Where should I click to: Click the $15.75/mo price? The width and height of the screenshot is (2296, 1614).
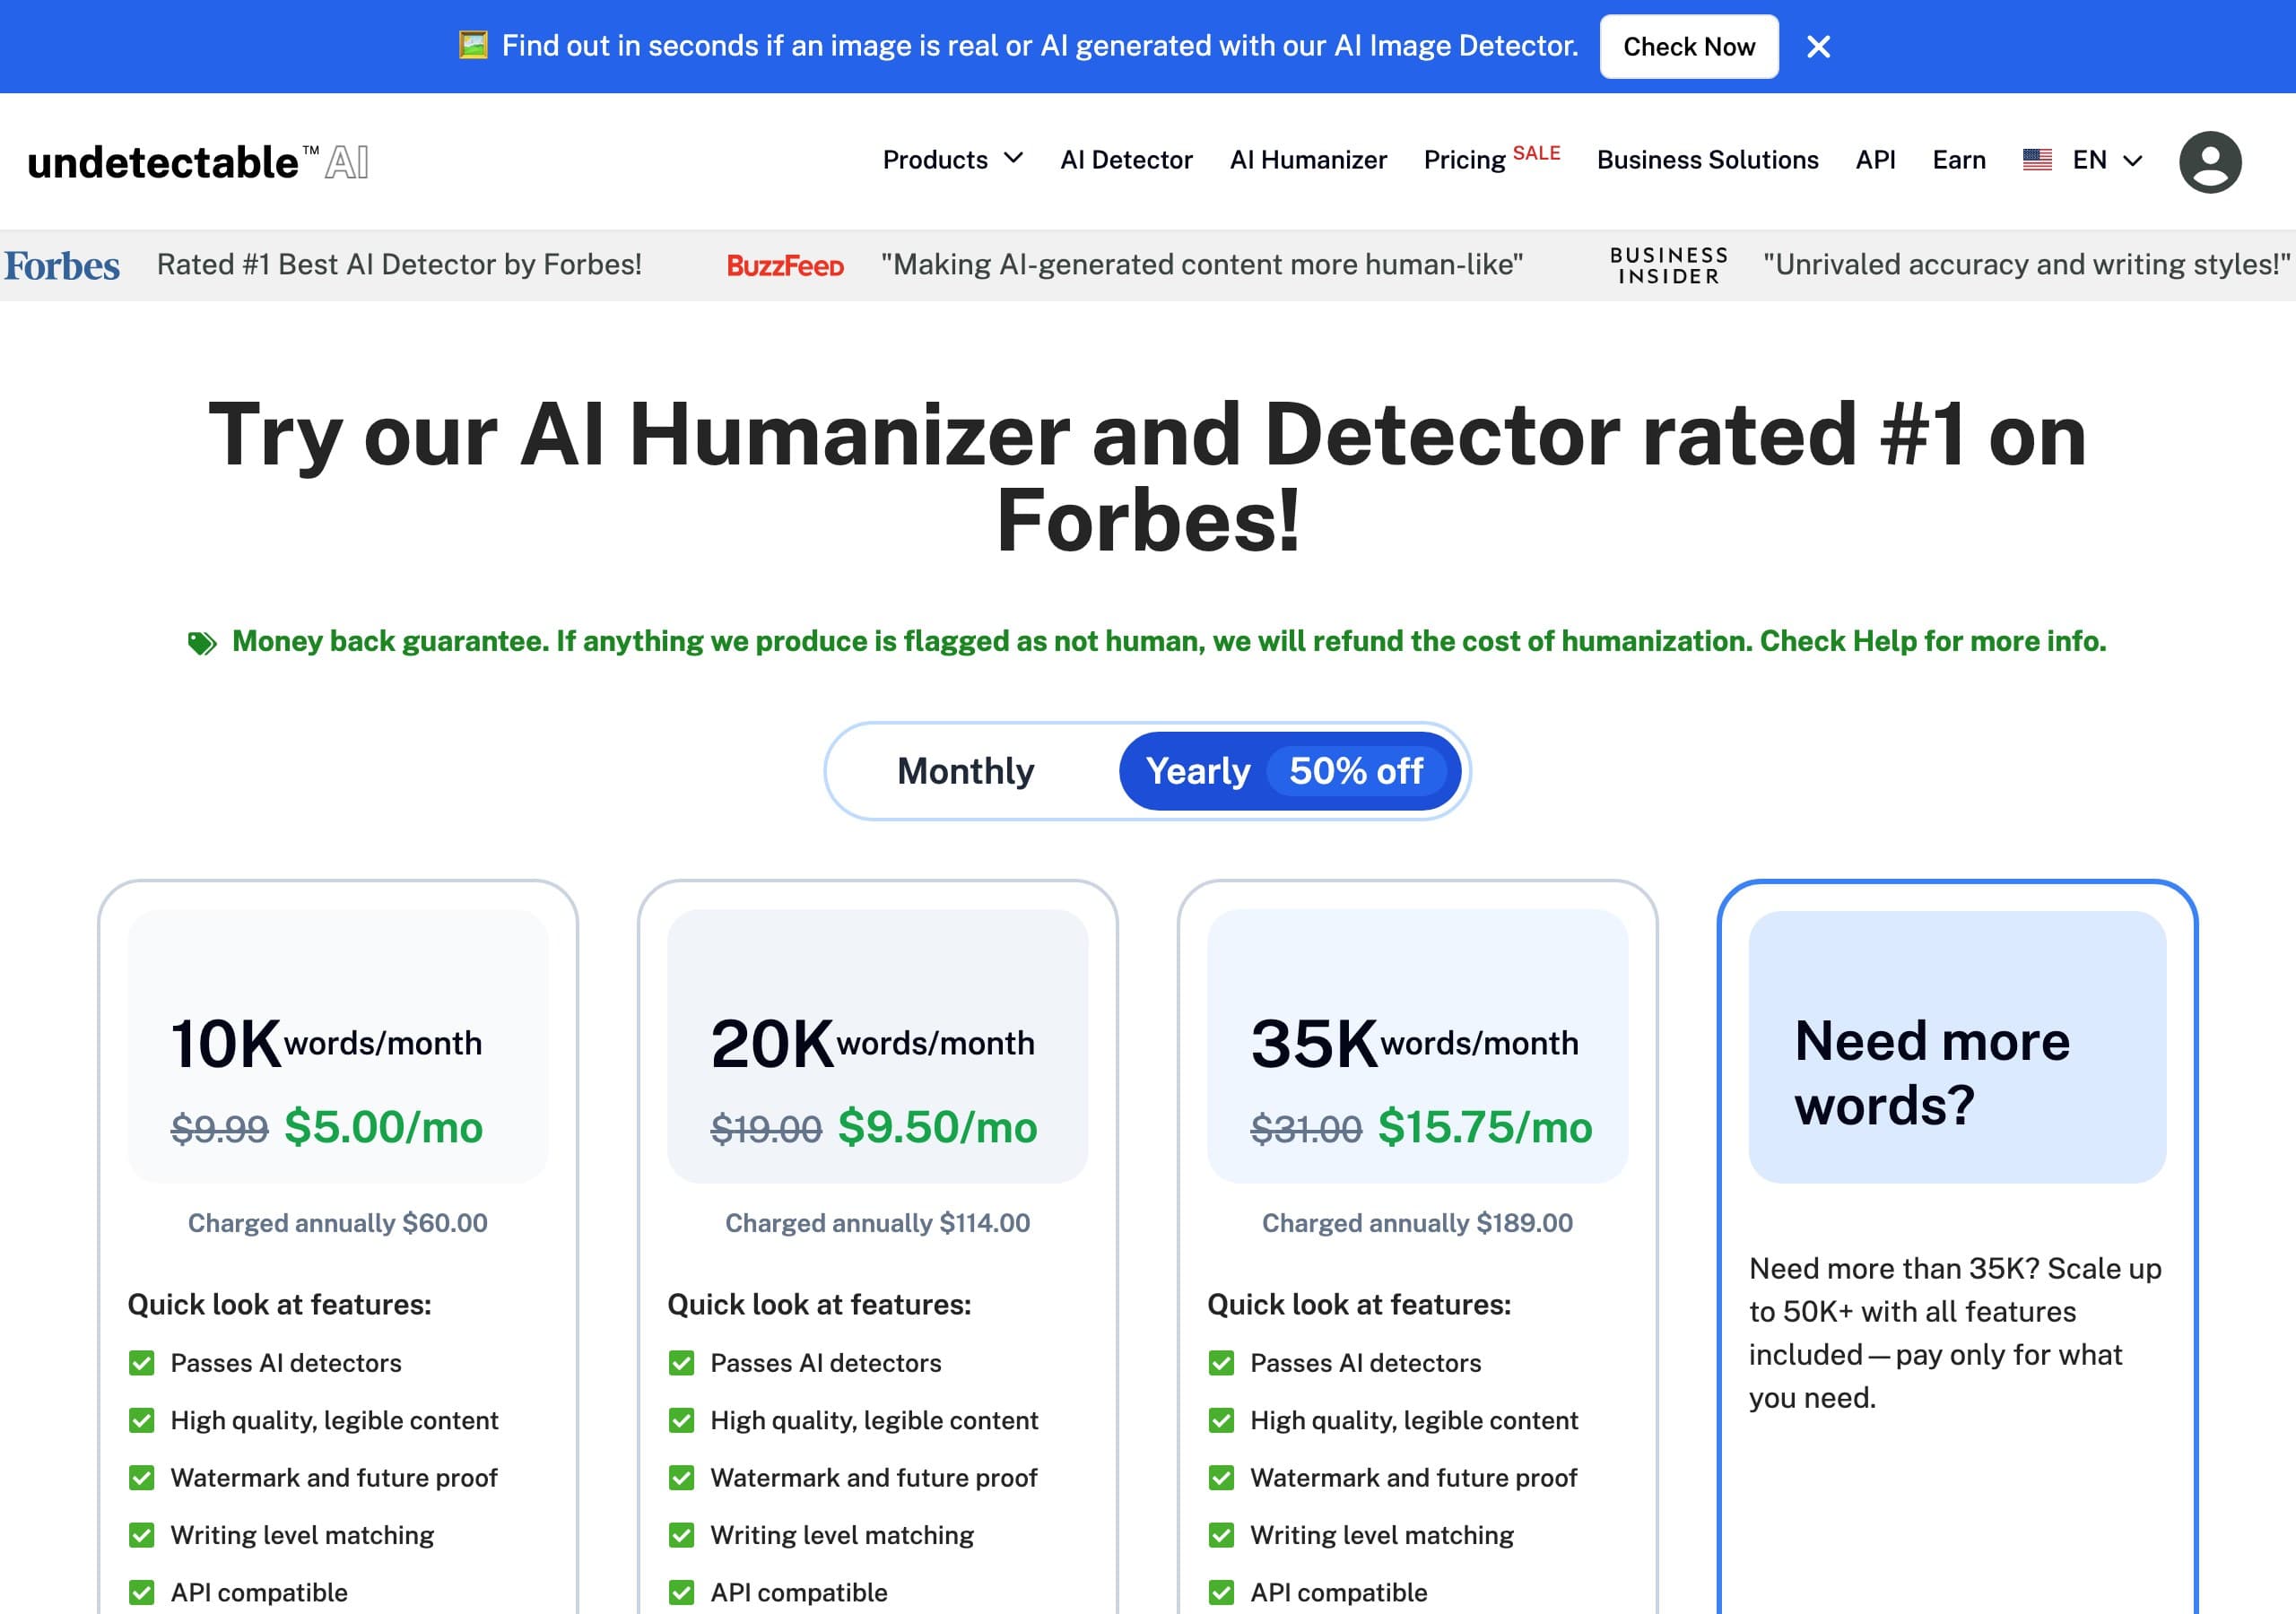click(x=1485, y=1127)
